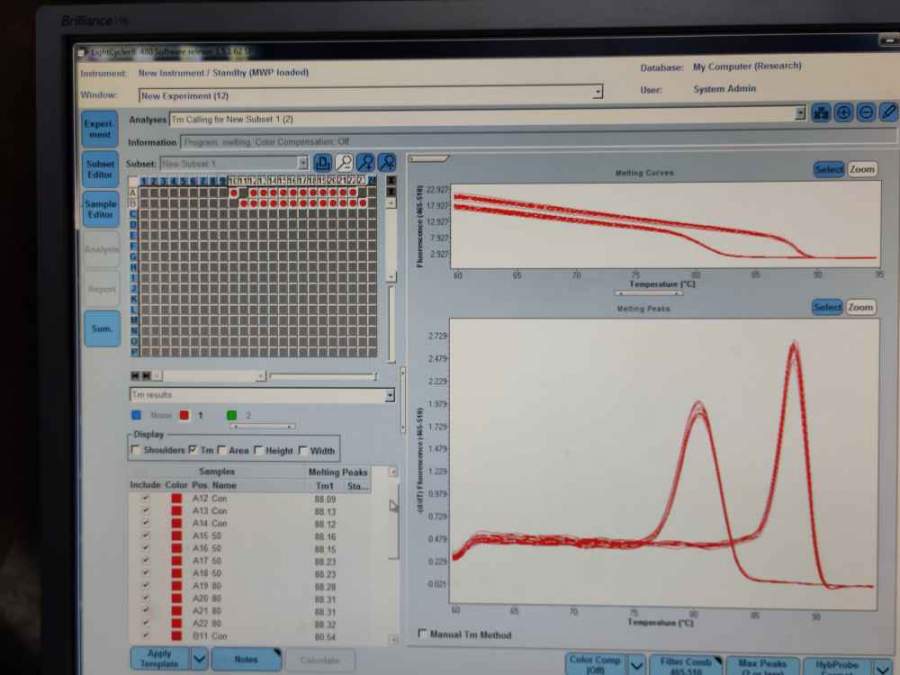900x675 pixels.
Task: Uncheck Include for sample A12 Con
Action: pyautogui.click(x=146, y=498)
